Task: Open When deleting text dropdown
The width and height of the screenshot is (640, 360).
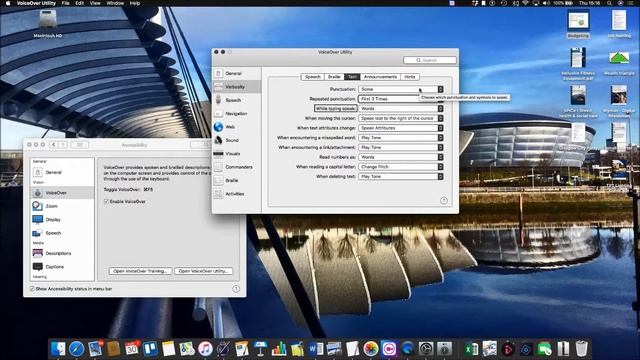Action: coord(401,176)
